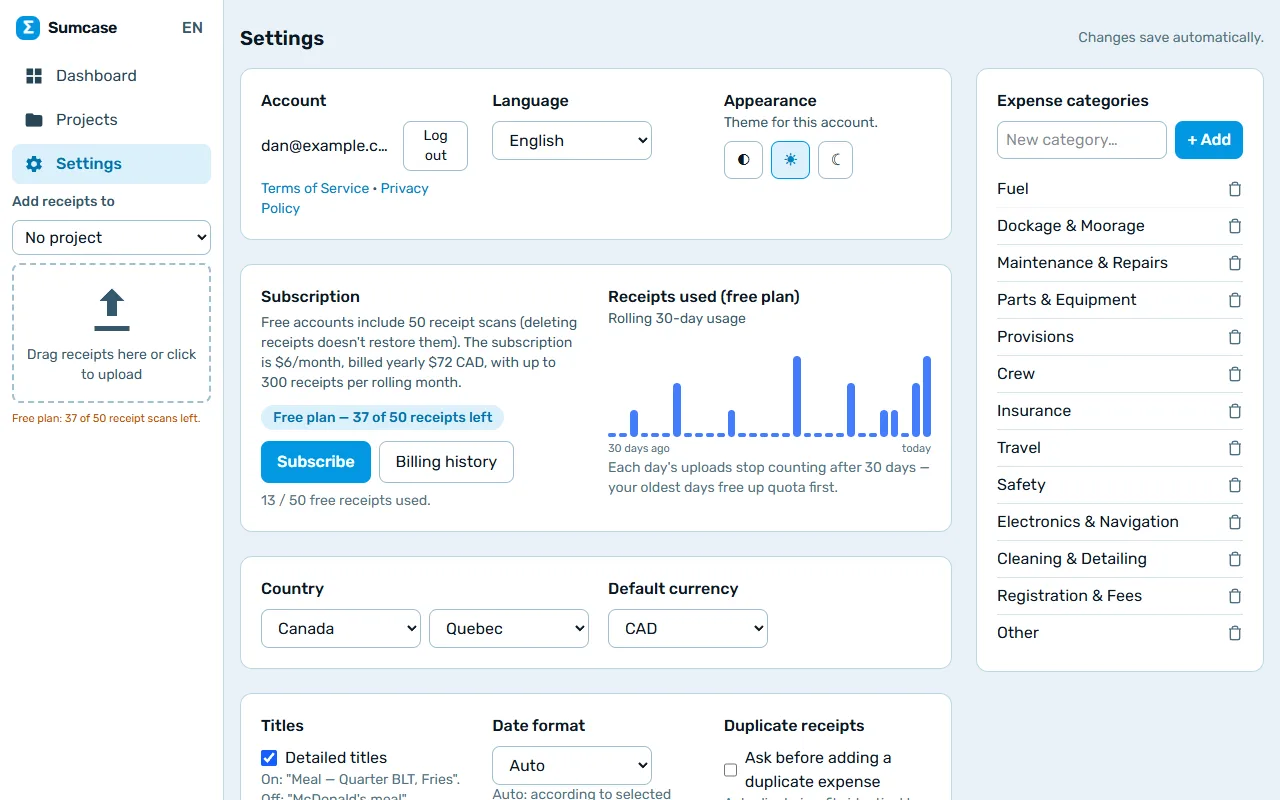The image size is (1280, 800).
Task: Open the Country dropdown showing Canada
Action: coord(341,629)
